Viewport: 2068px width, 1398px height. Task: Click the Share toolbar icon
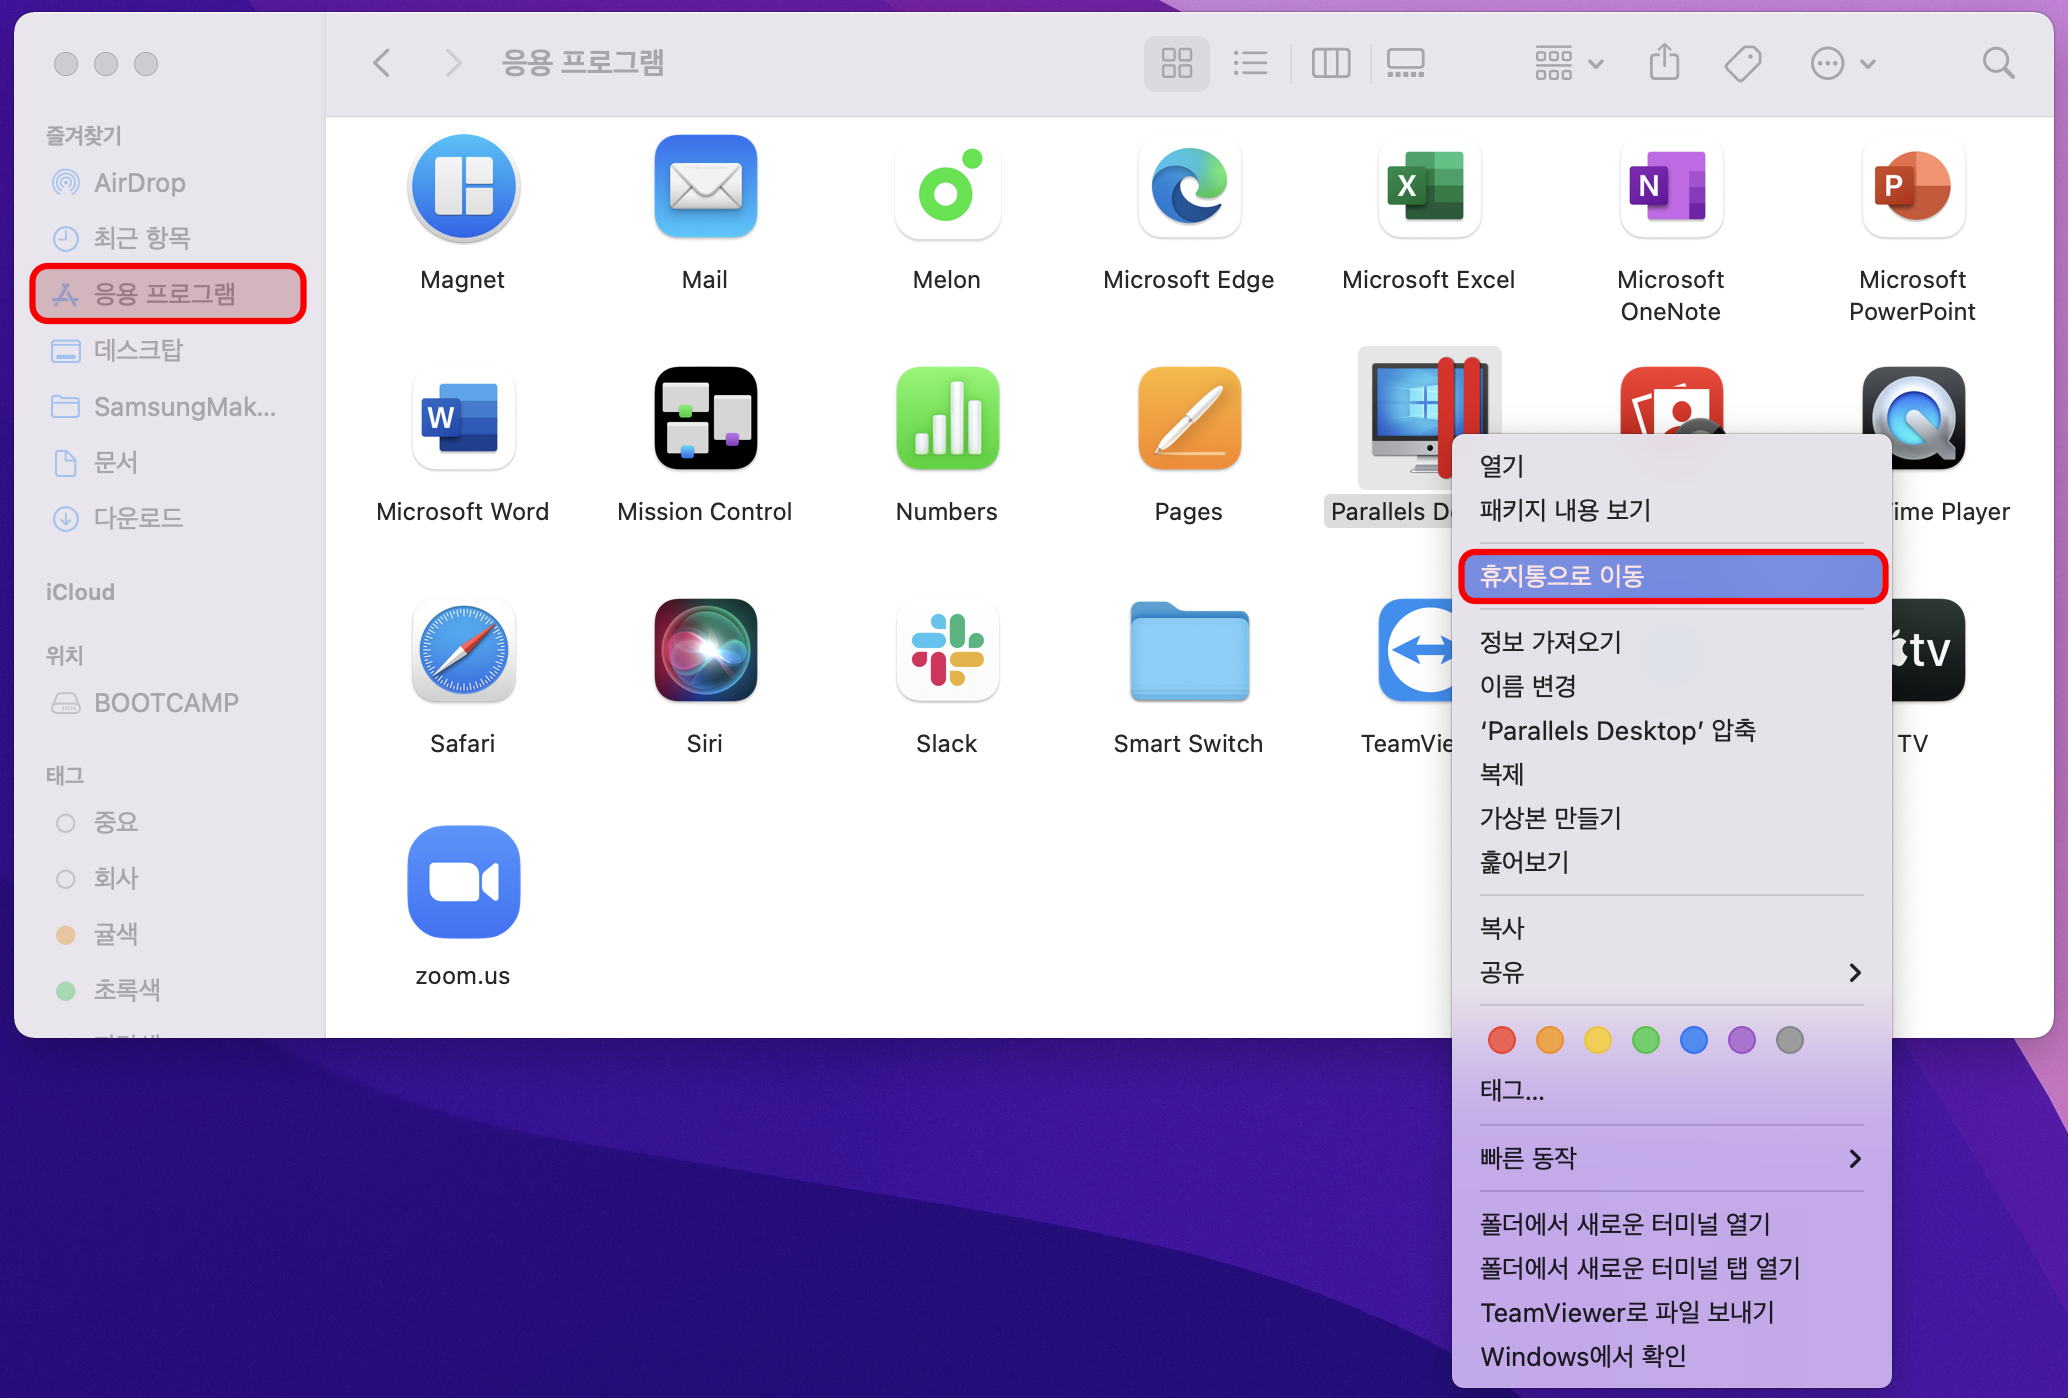point(1664,63)
